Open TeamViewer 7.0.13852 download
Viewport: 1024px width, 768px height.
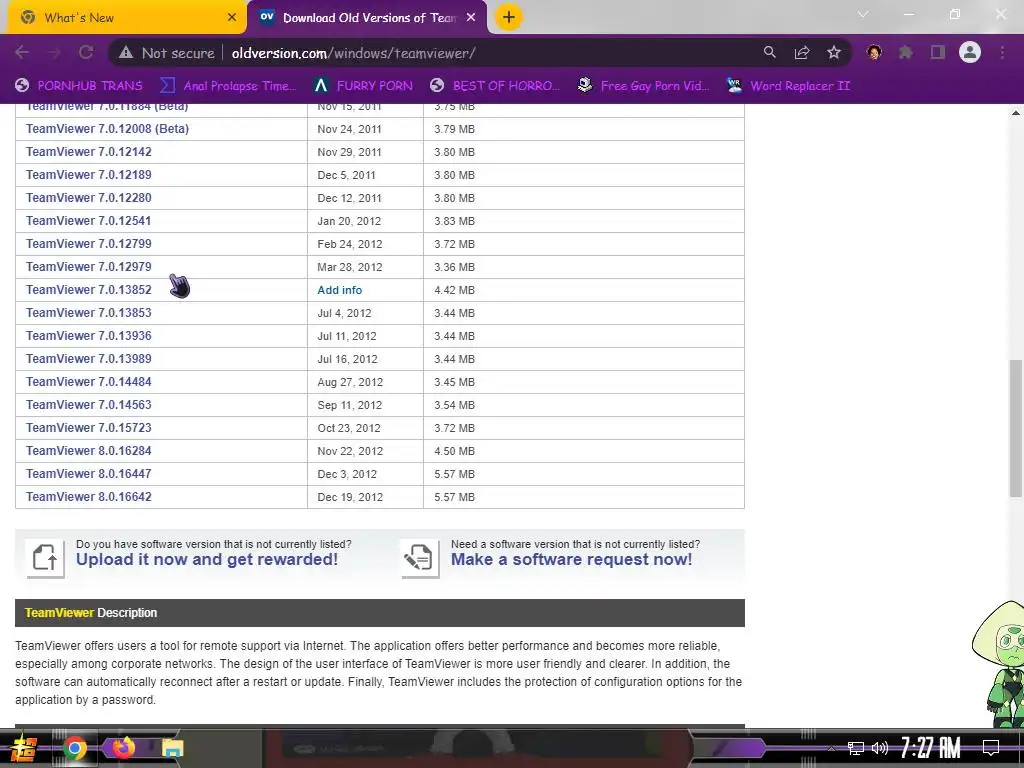click(89, 289)
